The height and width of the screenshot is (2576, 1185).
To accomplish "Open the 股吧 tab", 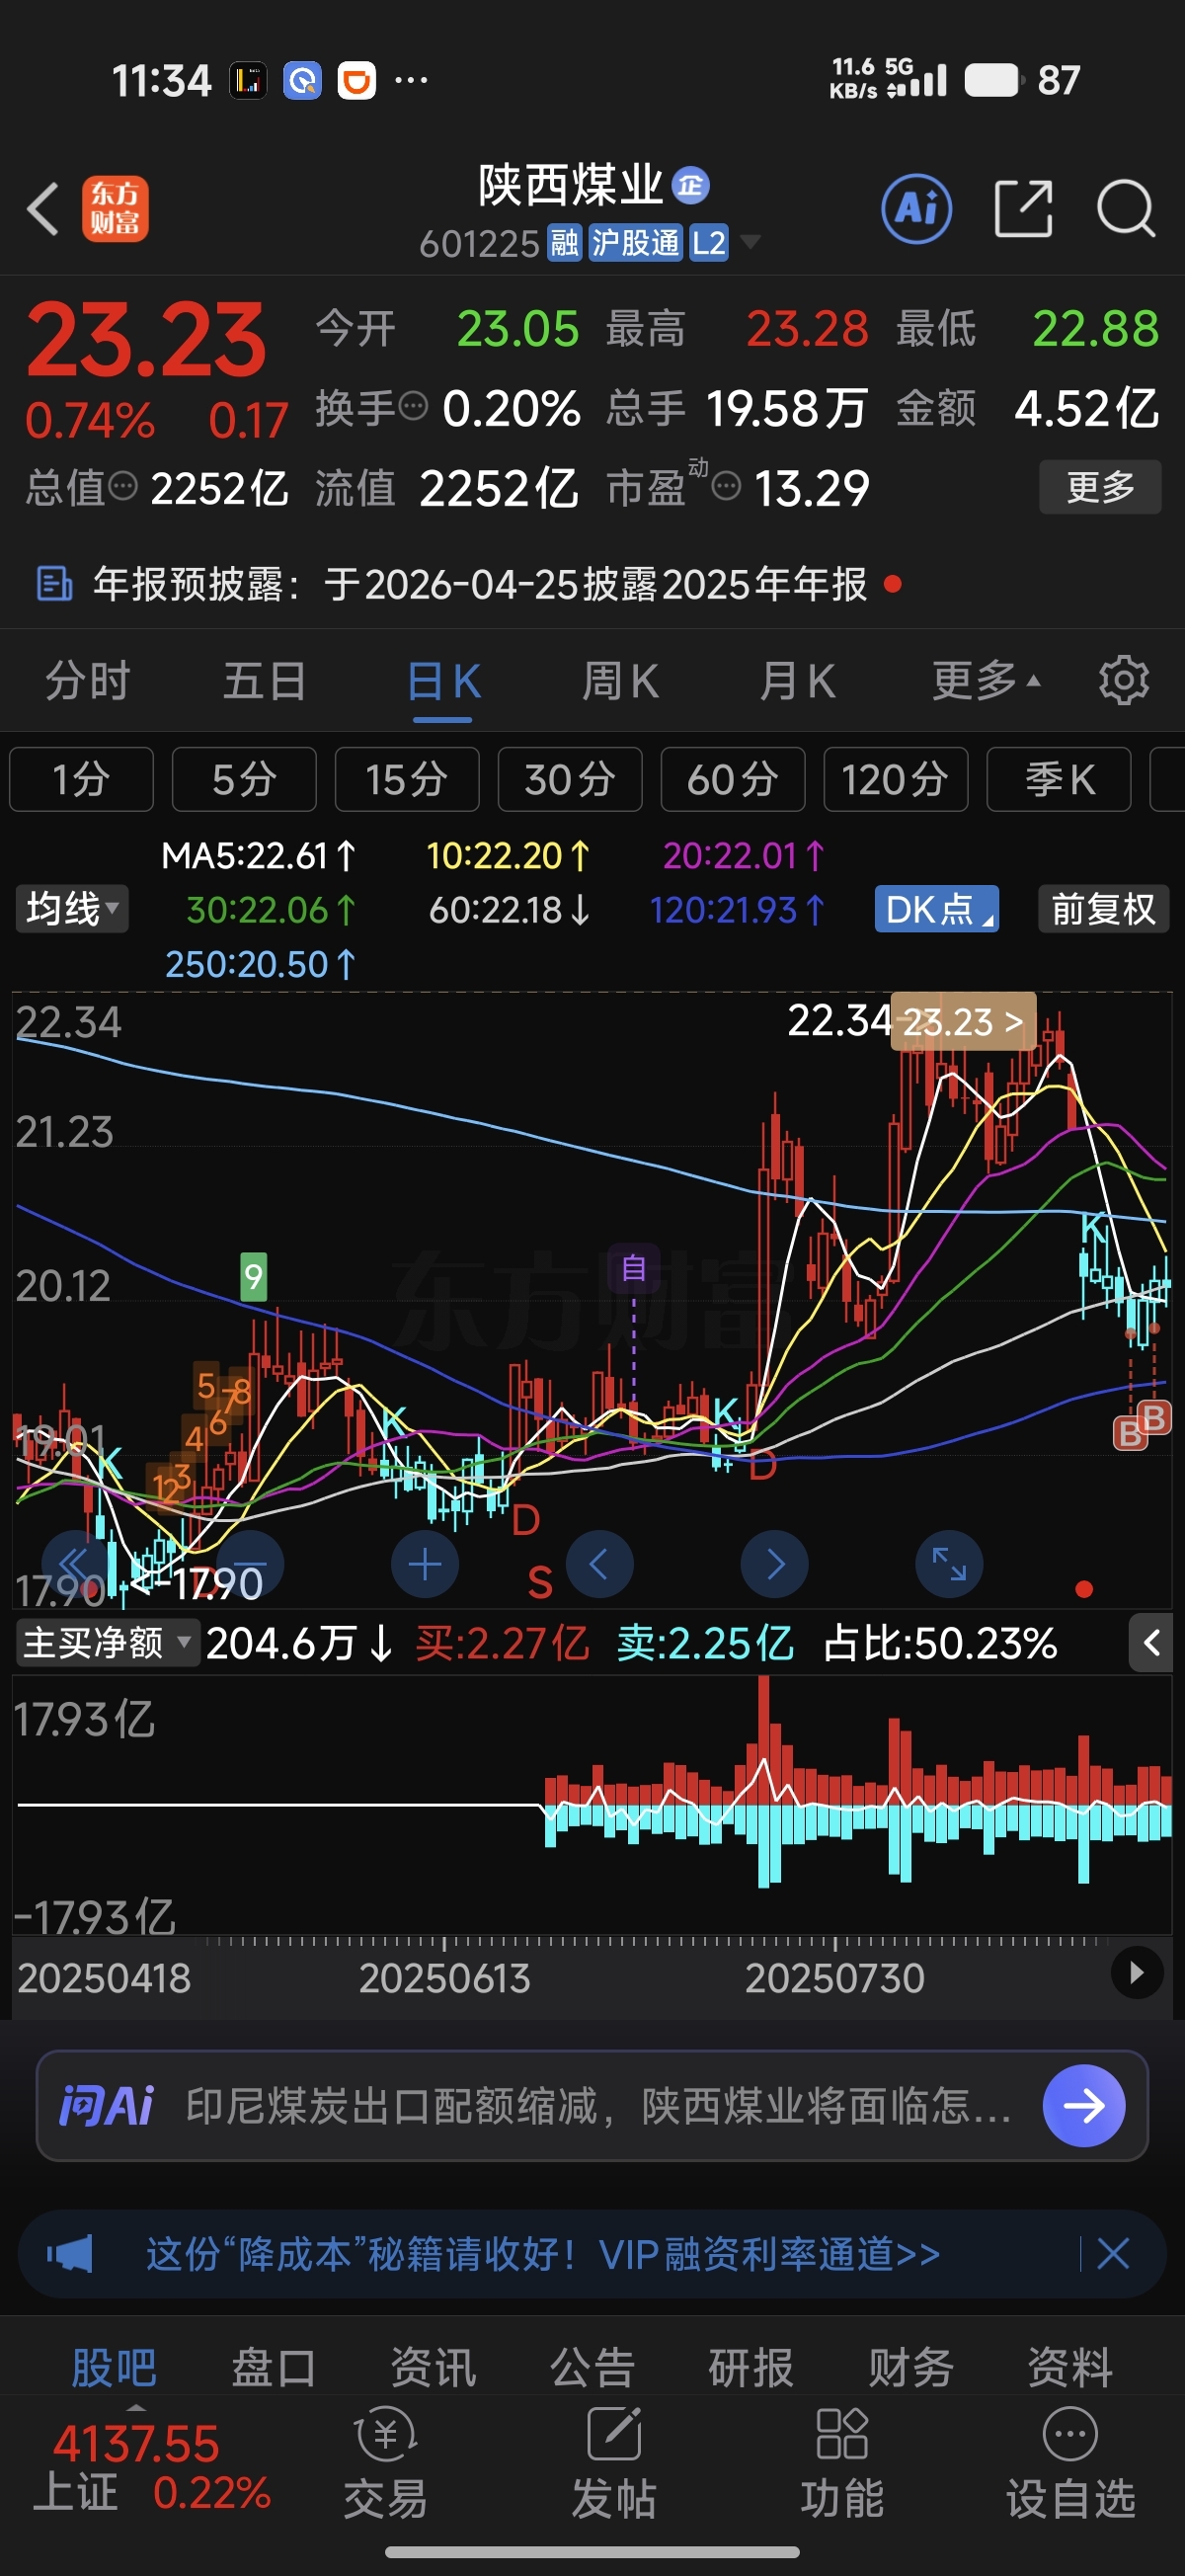I will tap(114, 2367).
